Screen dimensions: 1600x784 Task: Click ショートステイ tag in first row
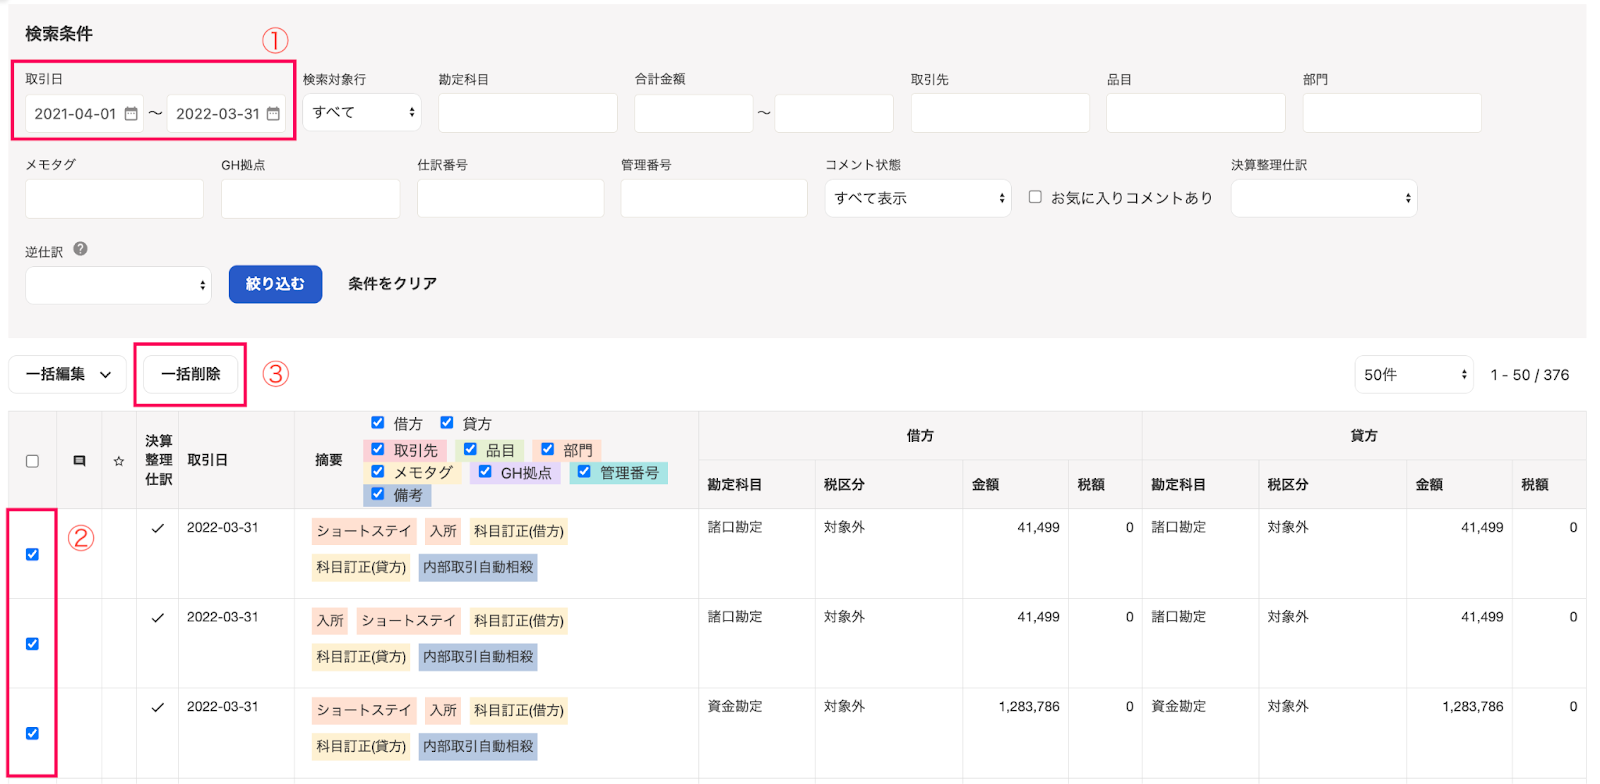364,531
